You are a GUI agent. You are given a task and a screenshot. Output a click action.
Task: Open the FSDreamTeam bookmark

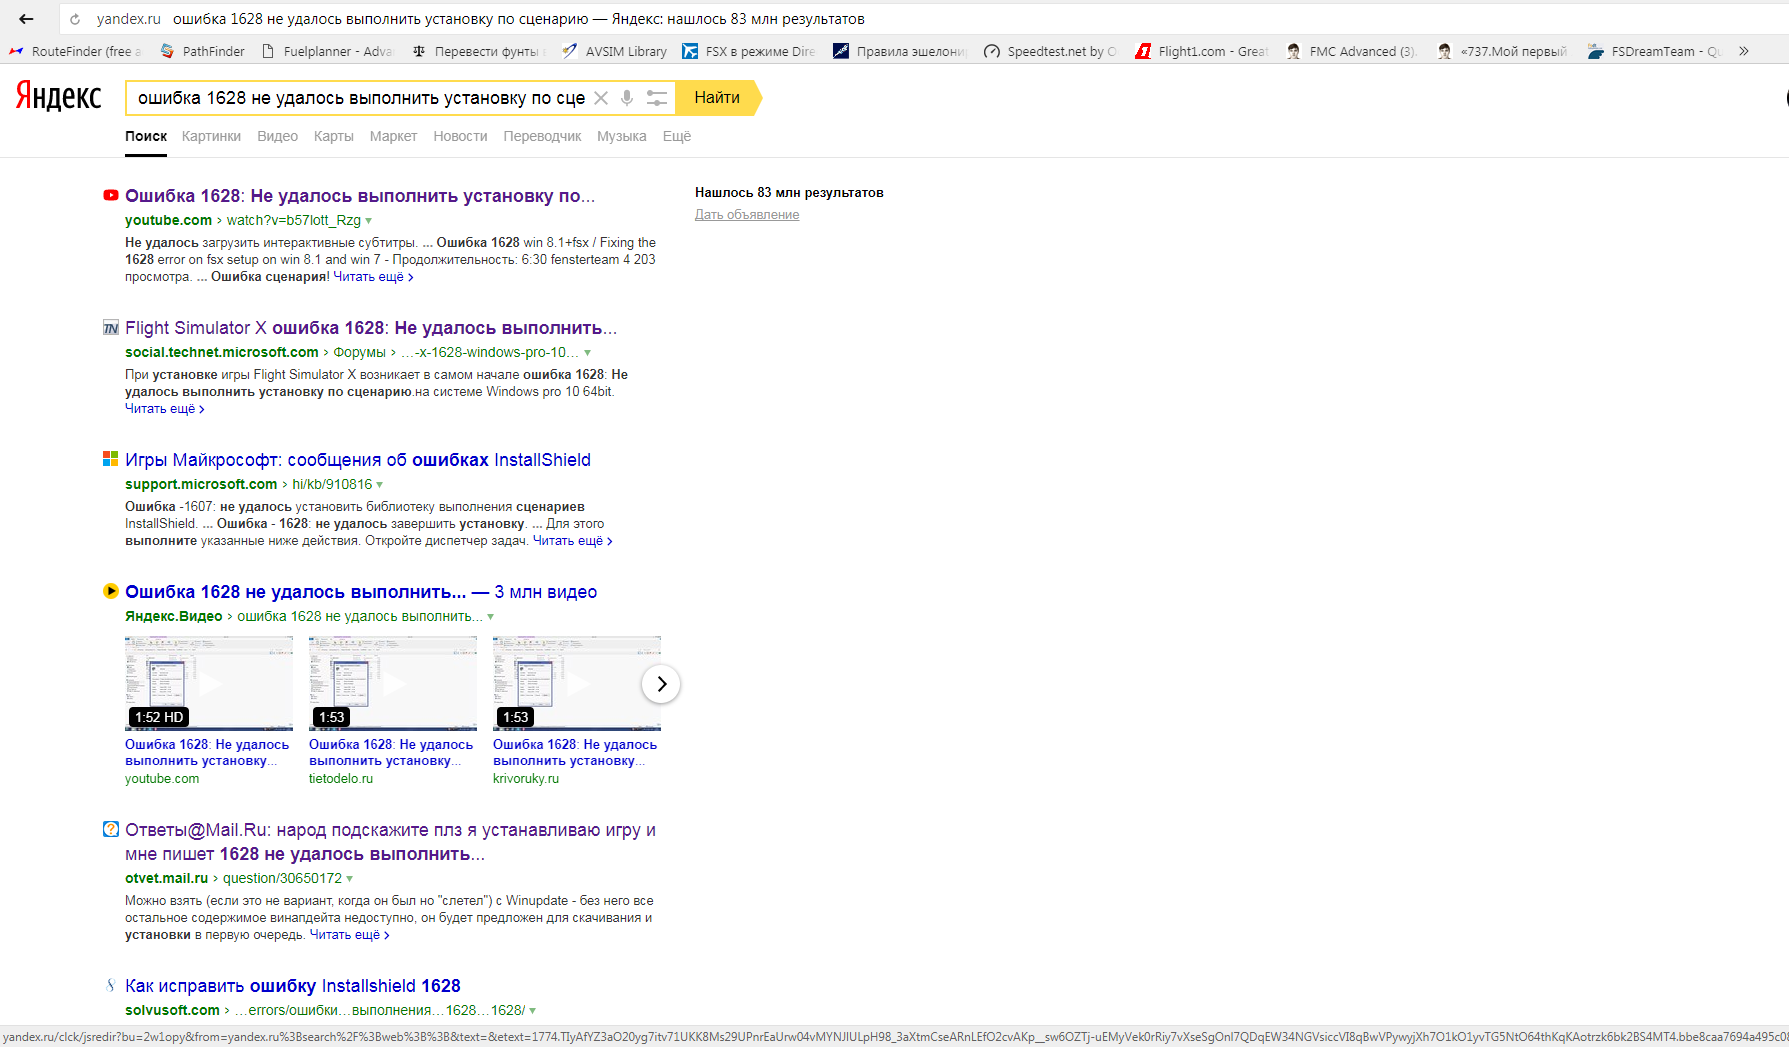[1655, 51]
